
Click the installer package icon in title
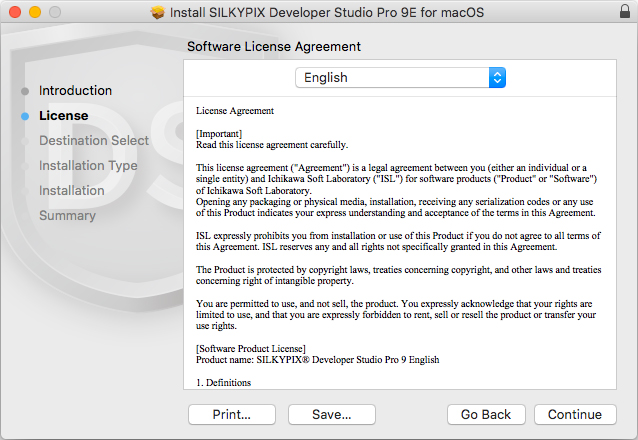tap(157, 12)
